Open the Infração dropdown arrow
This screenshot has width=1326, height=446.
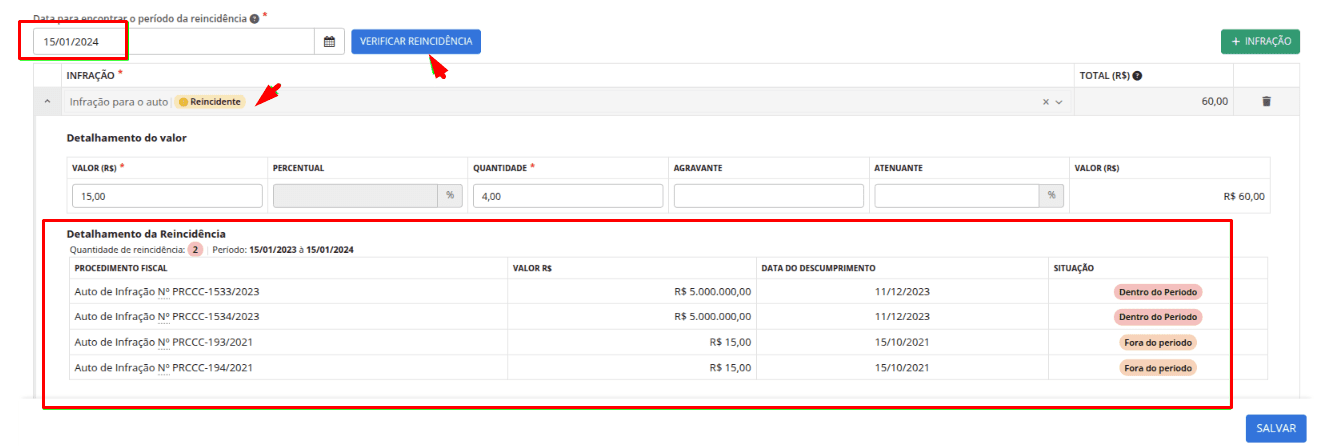[1059, 102]
